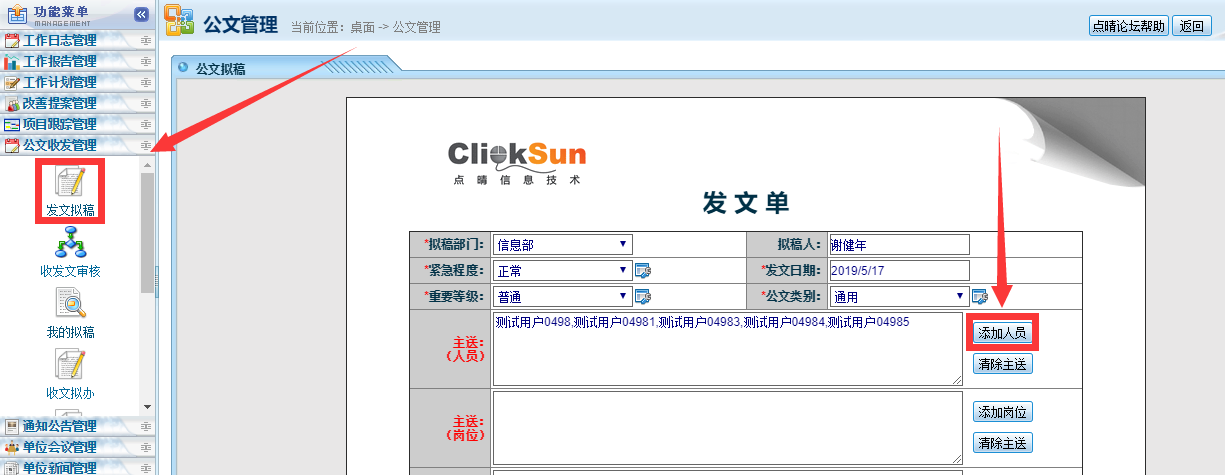Click the 添加岗位 button
This screenshot has width=1225, height=475.
point(1003,412)
